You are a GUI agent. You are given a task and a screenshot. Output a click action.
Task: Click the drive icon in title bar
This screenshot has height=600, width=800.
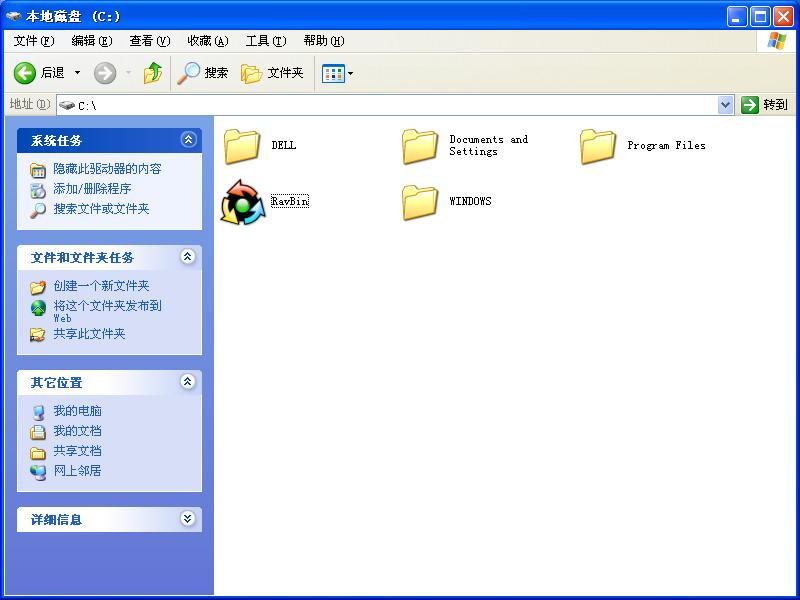(x=14, y=16)
